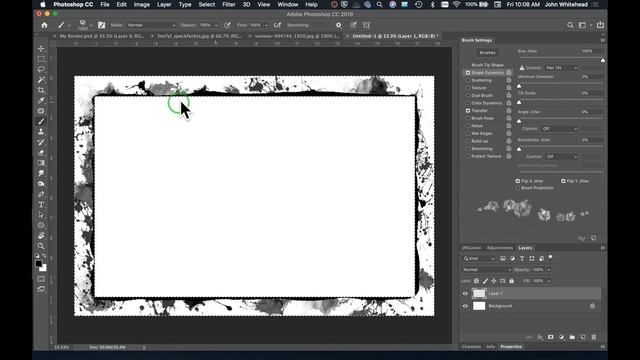Select the Horizontal Type tool
The height and width of the screenshot is (360, 640).
[x=41, y=204]
